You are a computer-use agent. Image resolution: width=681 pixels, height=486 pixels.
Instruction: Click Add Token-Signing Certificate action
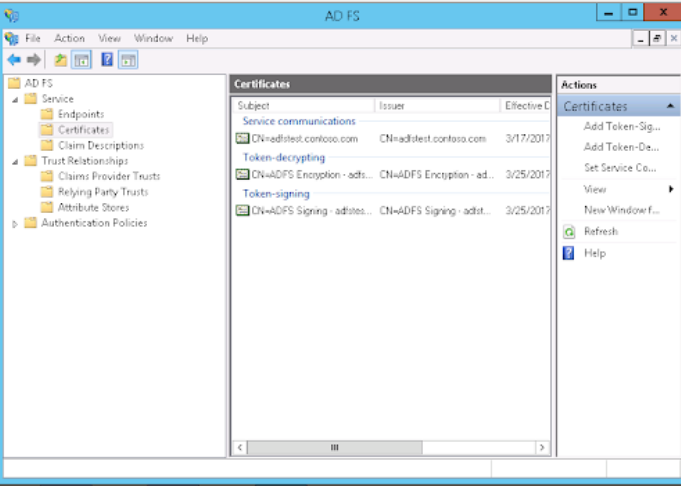(622, 126)
